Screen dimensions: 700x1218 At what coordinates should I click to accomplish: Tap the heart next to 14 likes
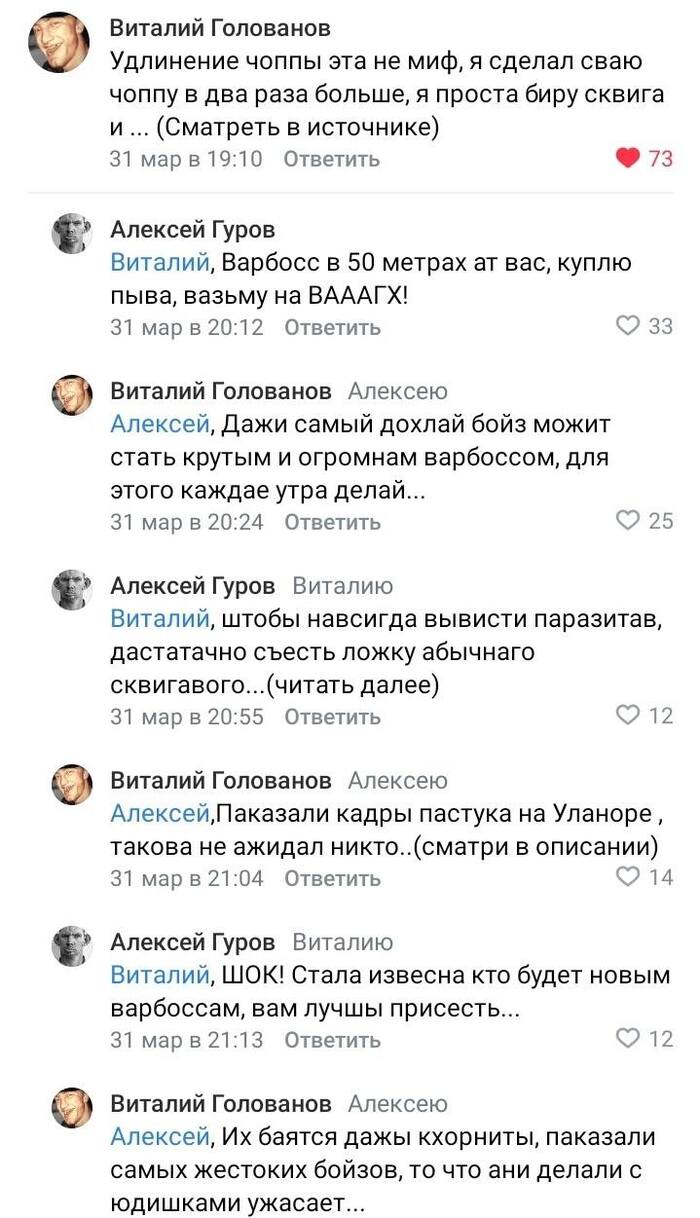[627, 877]
